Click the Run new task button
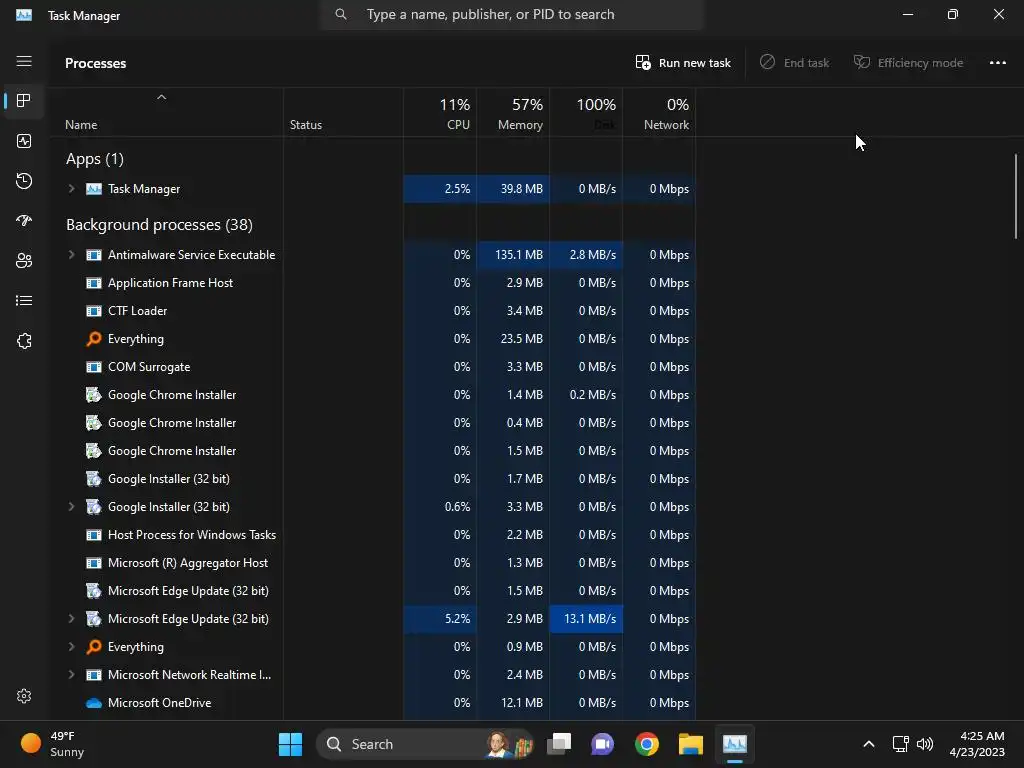 tap(682, 63)
